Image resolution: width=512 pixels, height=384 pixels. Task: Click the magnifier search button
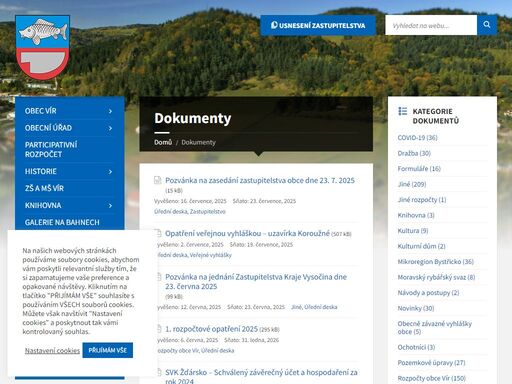coord(487,25)
